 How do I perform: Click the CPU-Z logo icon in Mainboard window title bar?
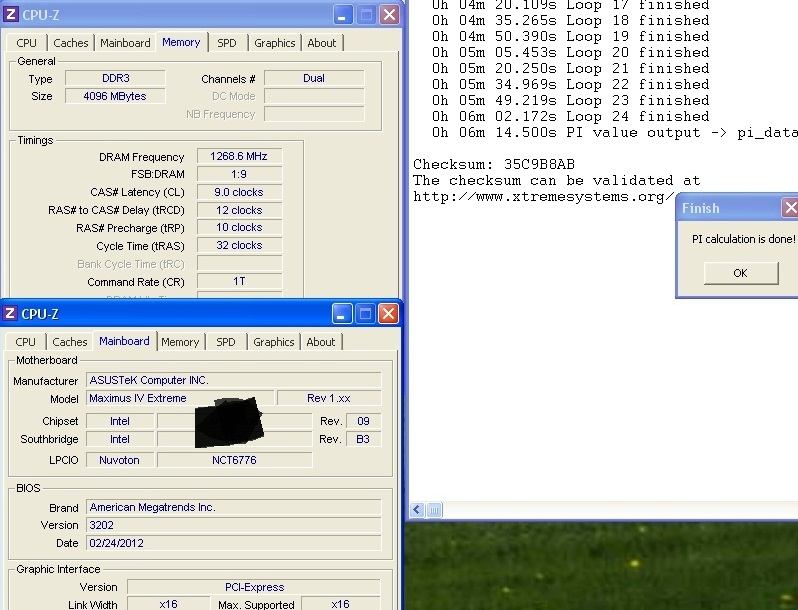pyautogui.click(x=10, y=313)
